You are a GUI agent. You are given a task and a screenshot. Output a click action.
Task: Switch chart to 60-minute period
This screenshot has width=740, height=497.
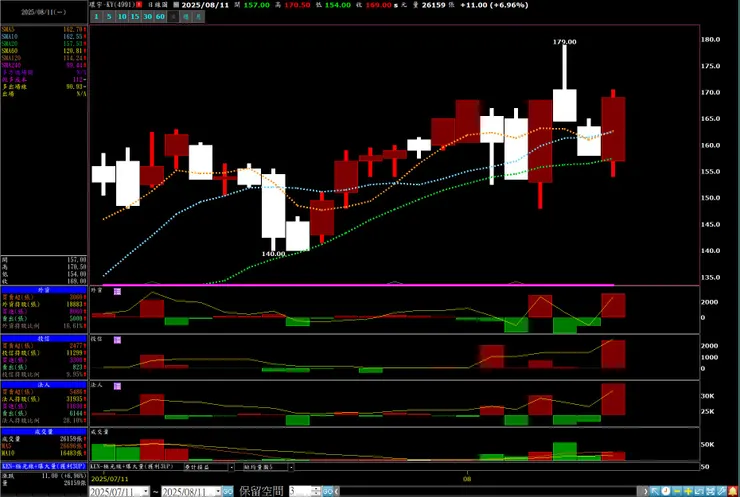point(160,17)
